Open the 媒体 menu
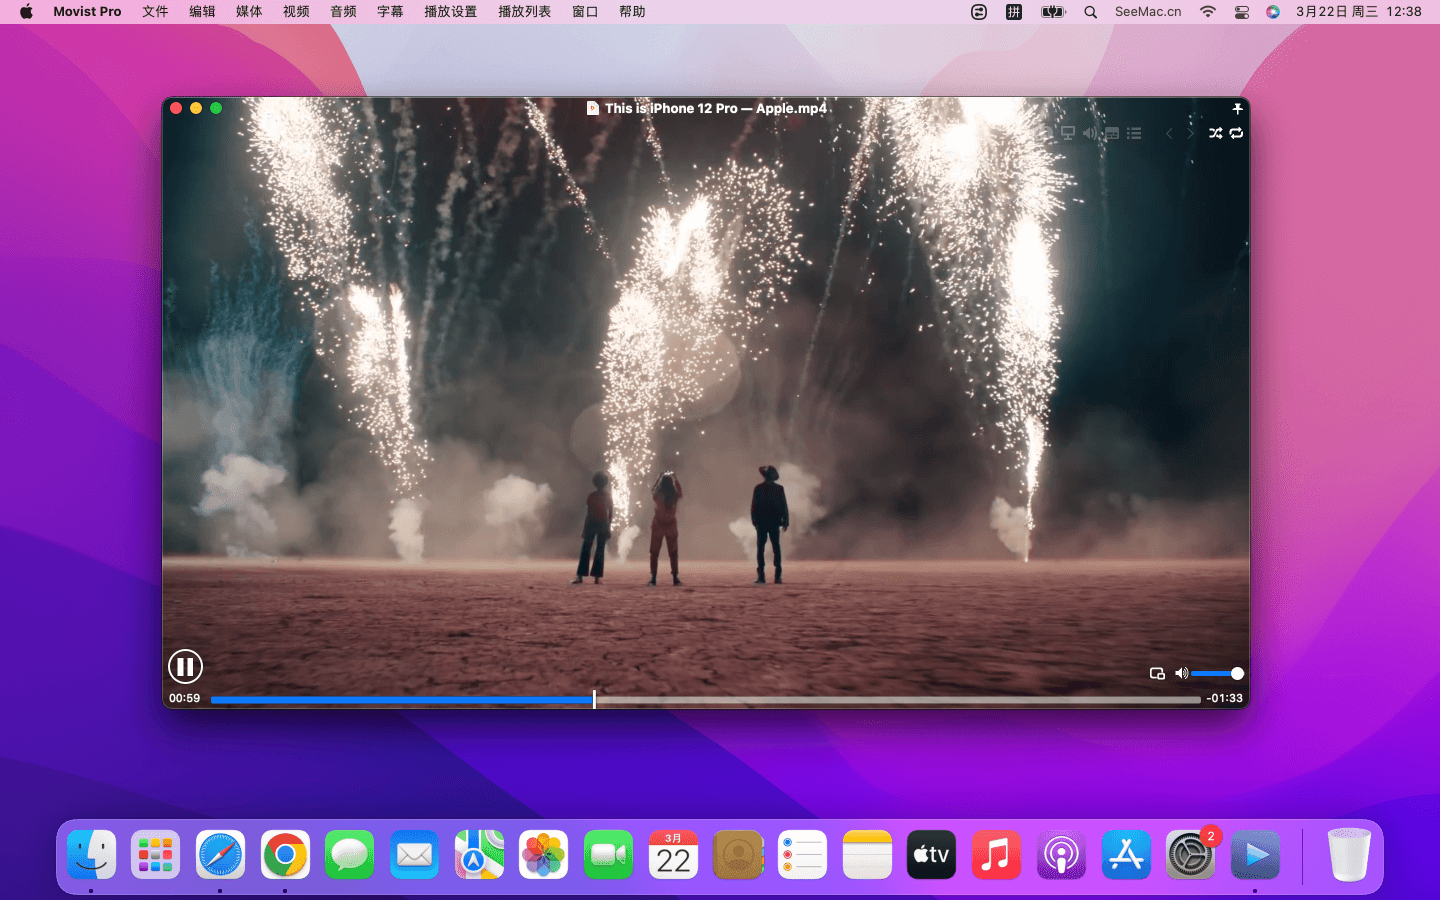 point(249,12)
